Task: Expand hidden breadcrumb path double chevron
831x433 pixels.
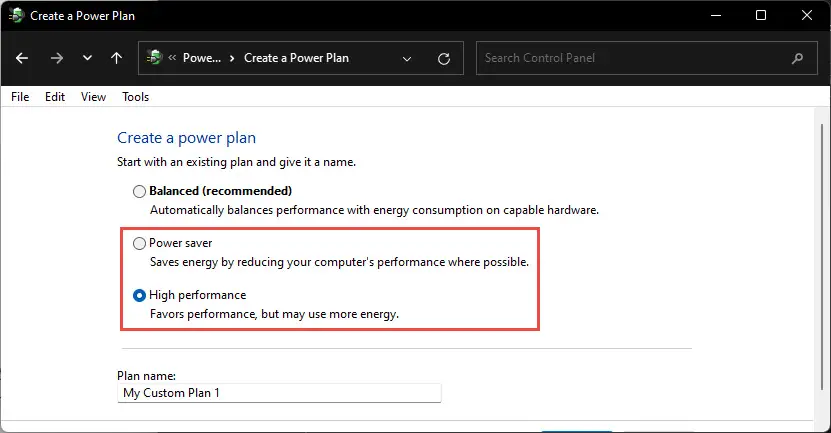Action: click(172, 58)
